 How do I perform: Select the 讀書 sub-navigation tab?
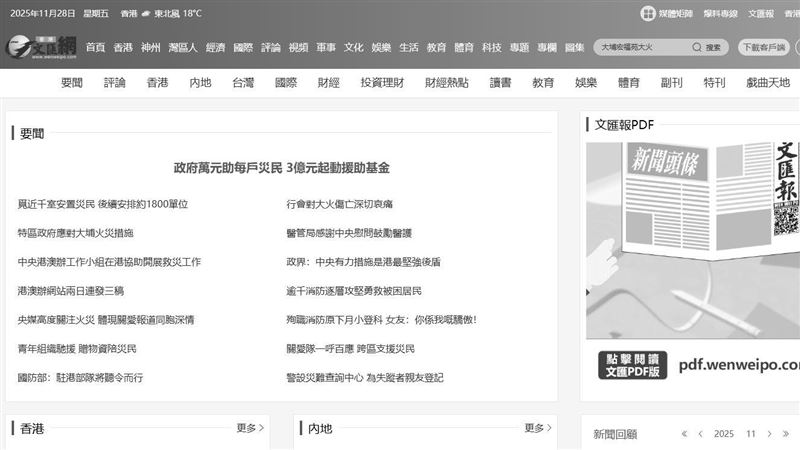tap(500, 83)
